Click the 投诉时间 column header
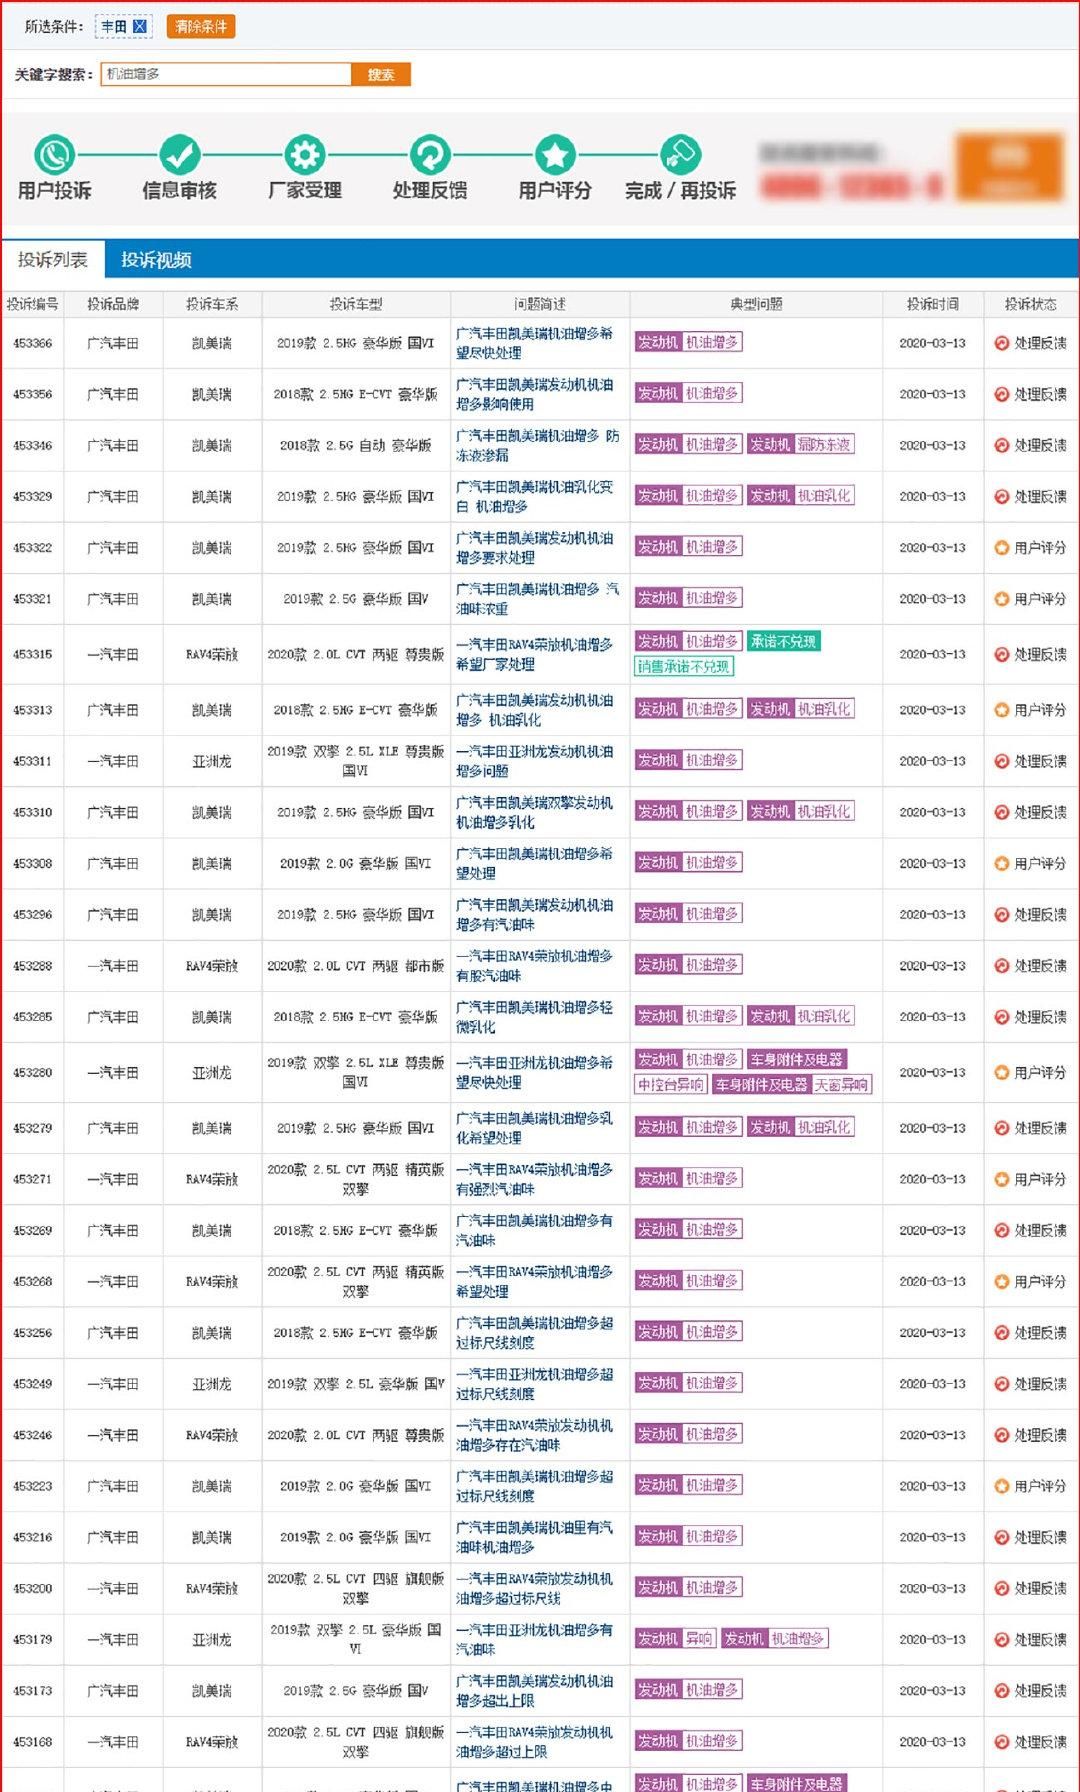The height and width of the screenshot is (1792, 1080). pos(932,304)
